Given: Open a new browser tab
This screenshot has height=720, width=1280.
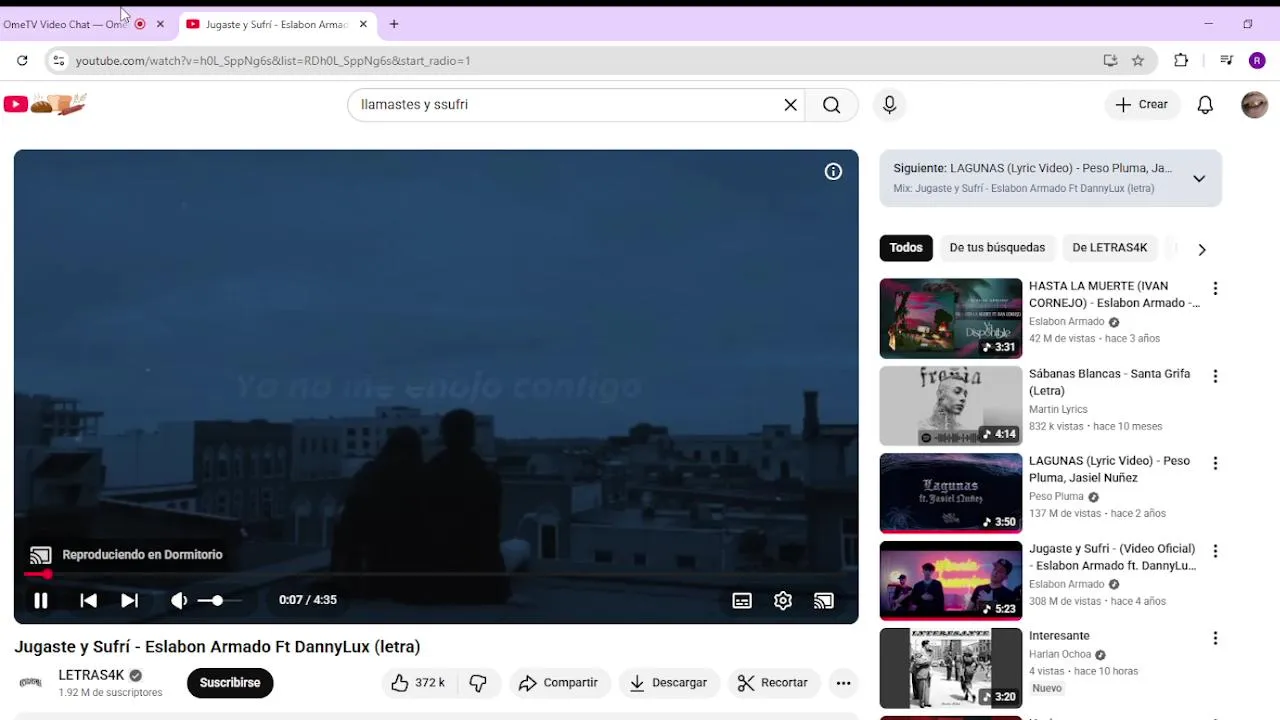Looking at the screenshot, I should click(394, 24).
